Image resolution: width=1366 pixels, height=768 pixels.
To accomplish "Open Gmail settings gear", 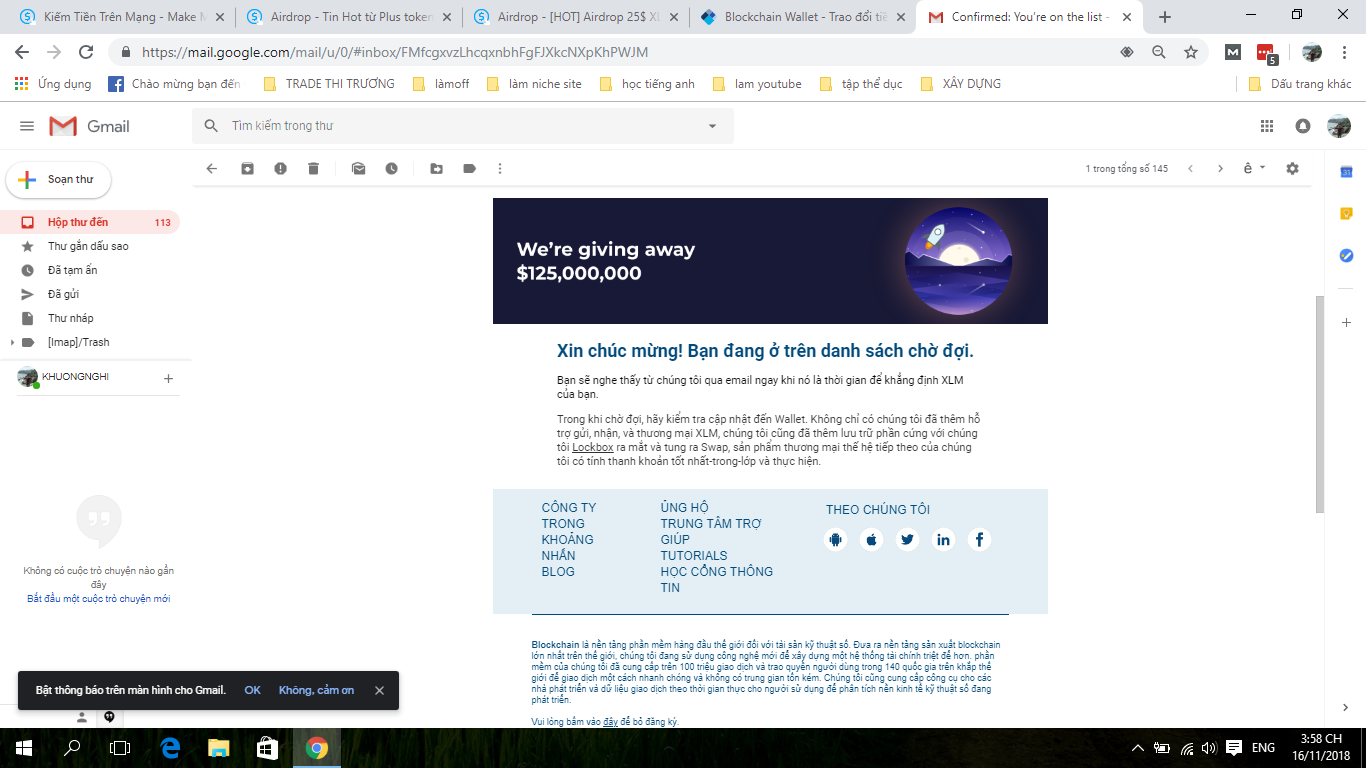I will pyautogui.click(x=1292, y=169).
